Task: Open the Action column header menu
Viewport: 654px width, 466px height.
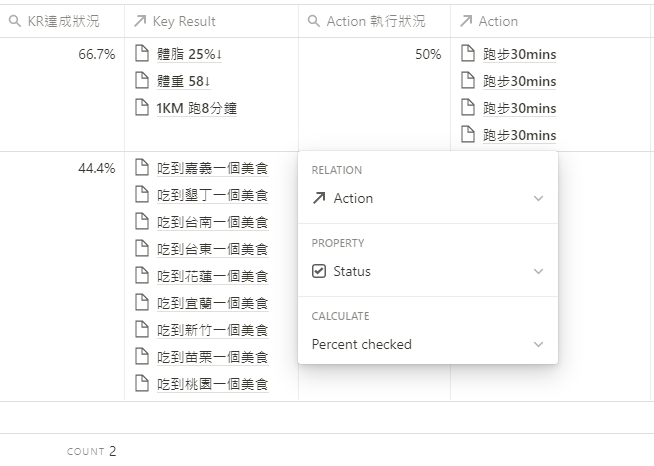Action: coord(551,21)
